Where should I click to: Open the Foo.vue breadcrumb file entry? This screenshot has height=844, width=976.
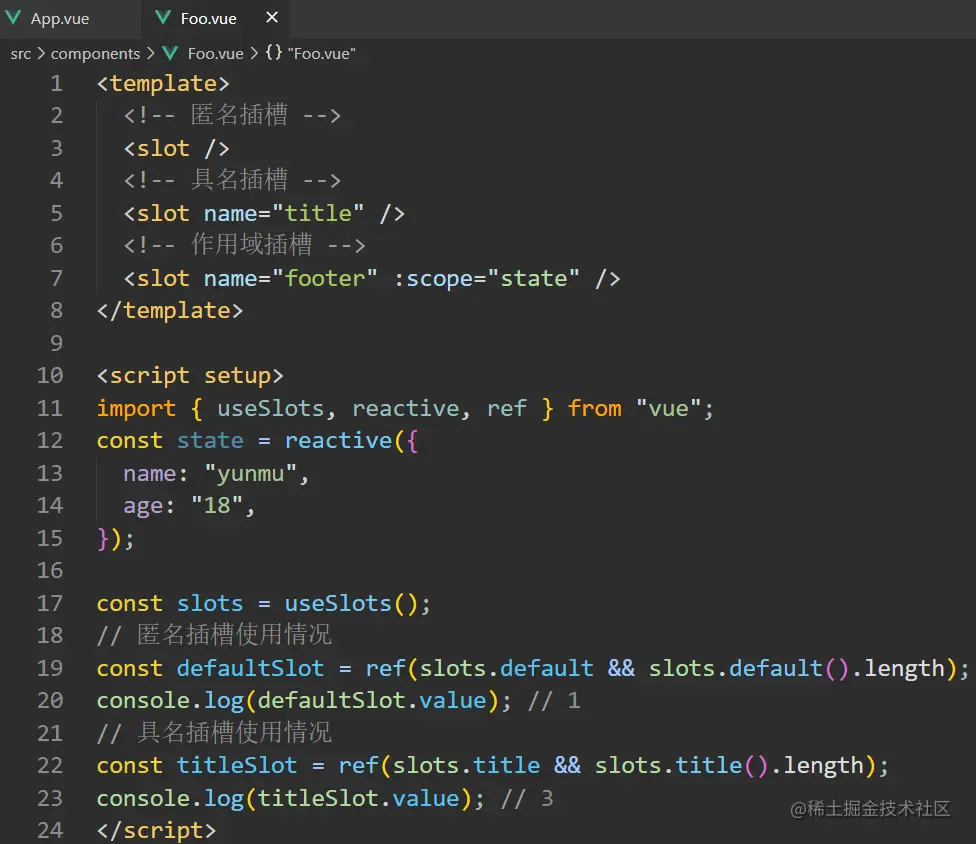pyautogui.click(x=215, y=54)
